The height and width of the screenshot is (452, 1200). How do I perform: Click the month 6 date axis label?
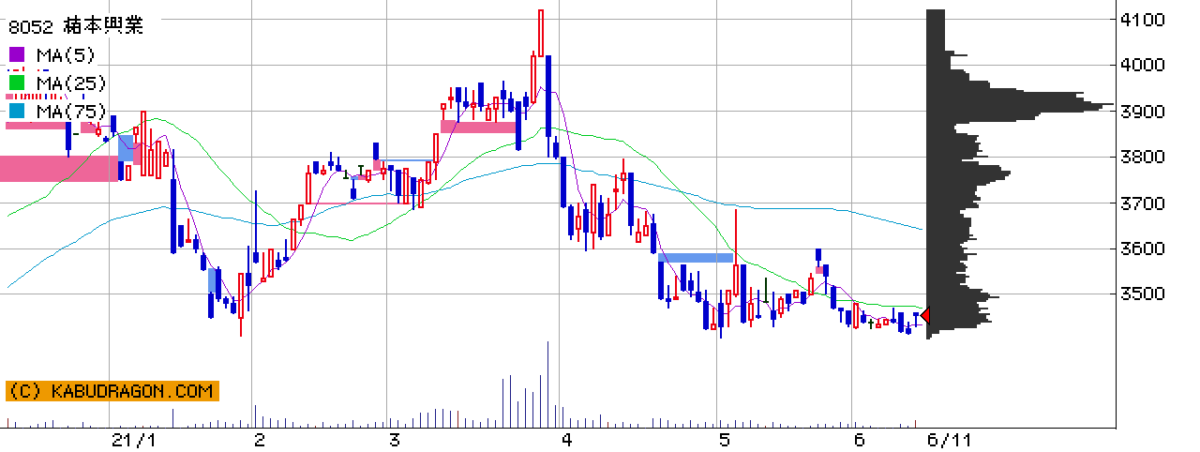(x=857, y=440)
